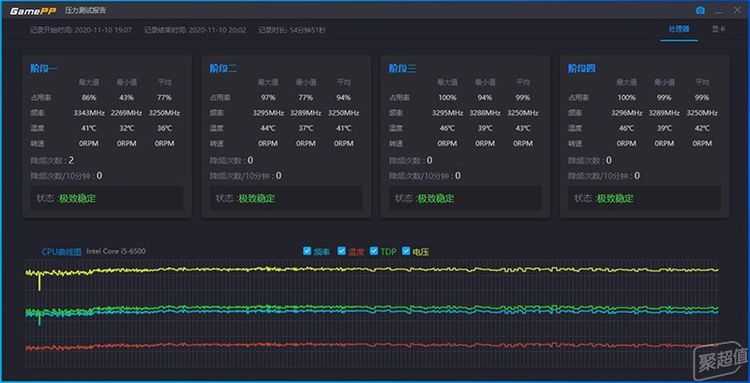Select the 阶段一 card heading
The height and width of the screenshot is (383, 750).
(44, 68)
